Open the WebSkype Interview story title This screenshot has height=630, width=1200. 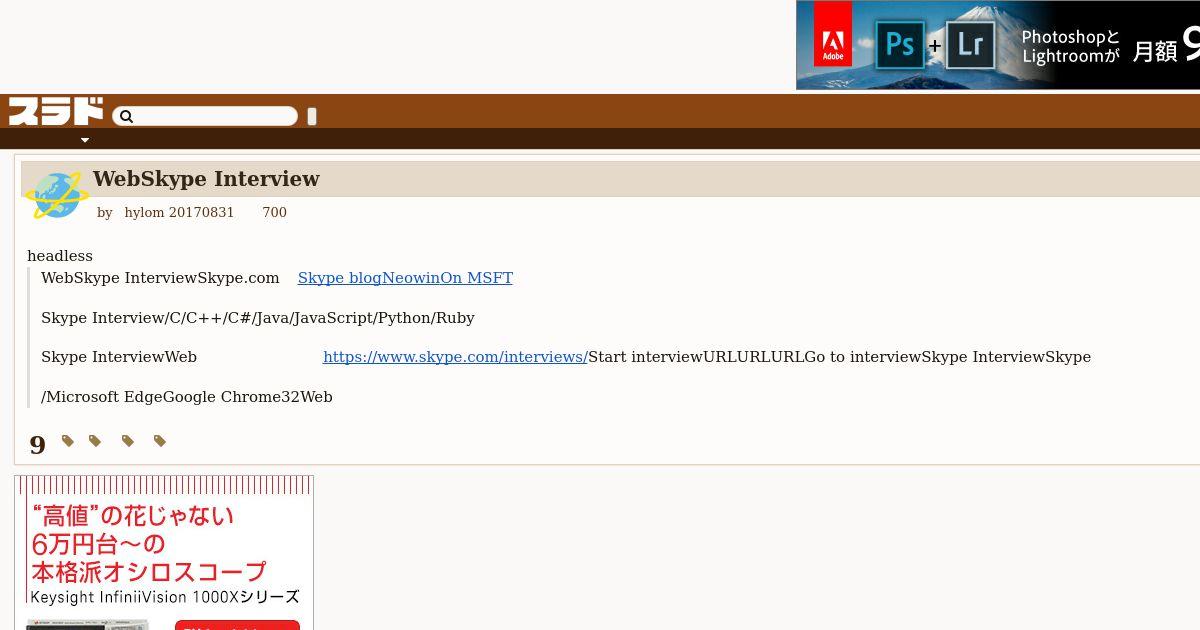tap(206, 179)
